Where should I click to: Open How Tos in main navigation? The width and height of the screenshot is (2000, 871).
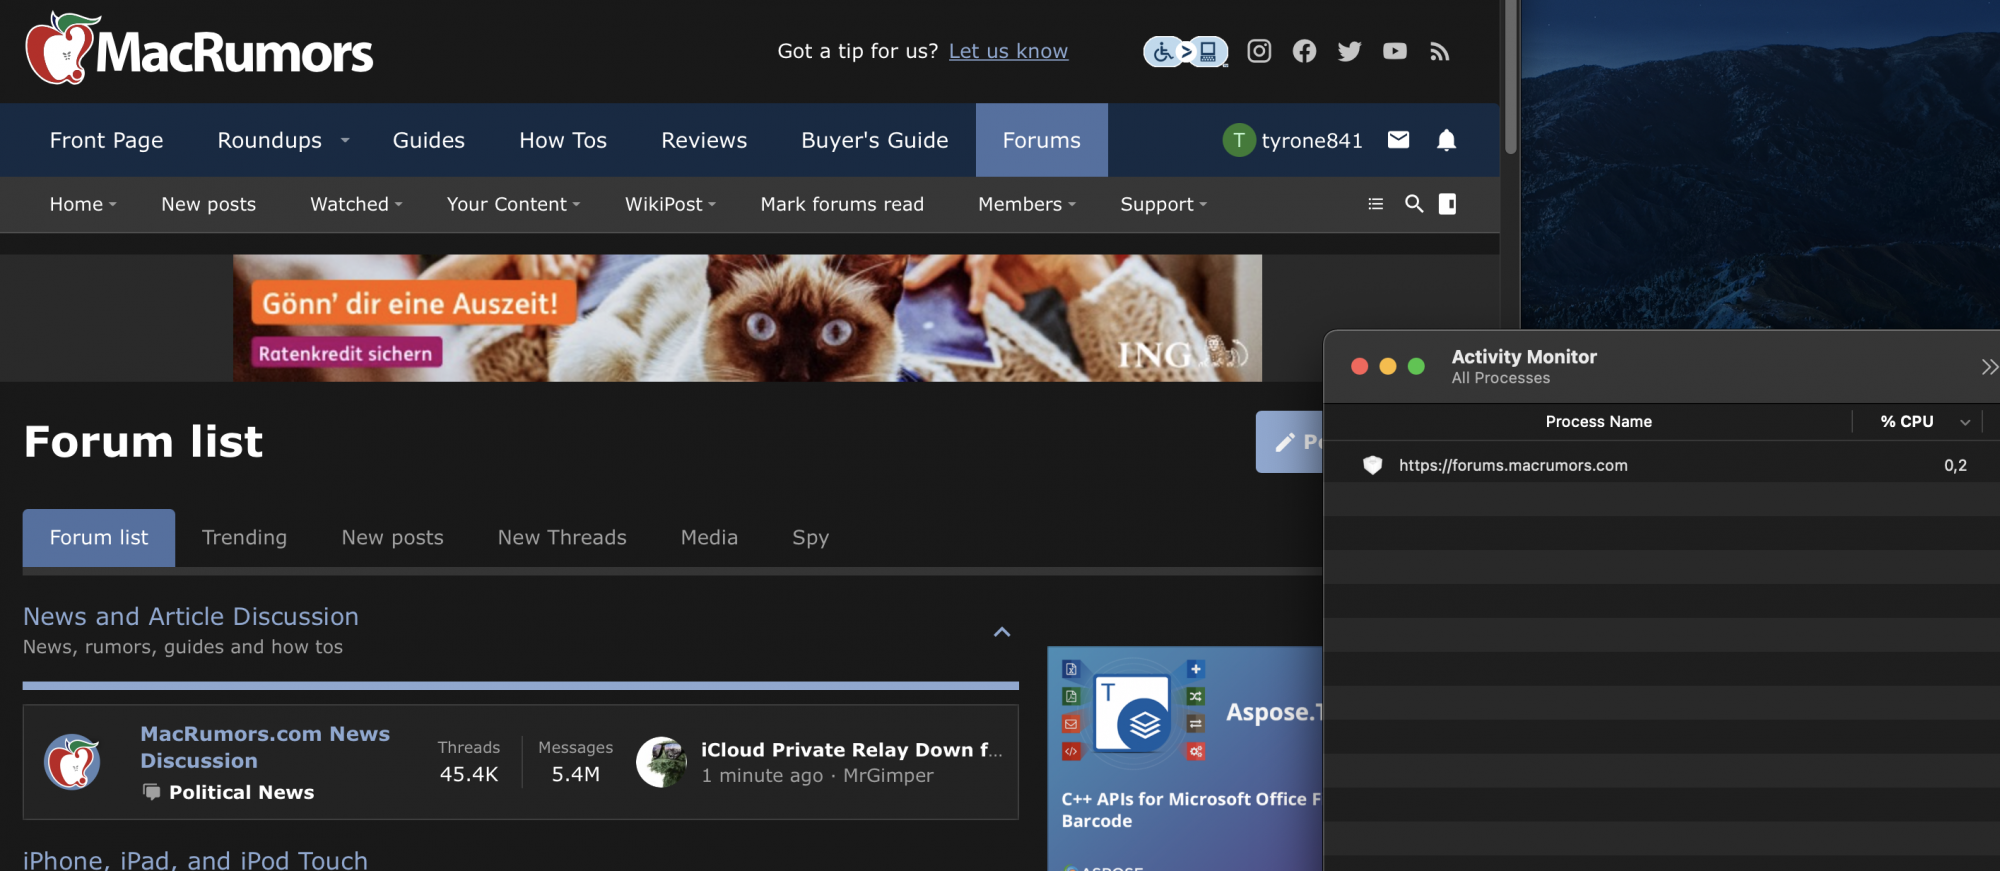[563, 140]
